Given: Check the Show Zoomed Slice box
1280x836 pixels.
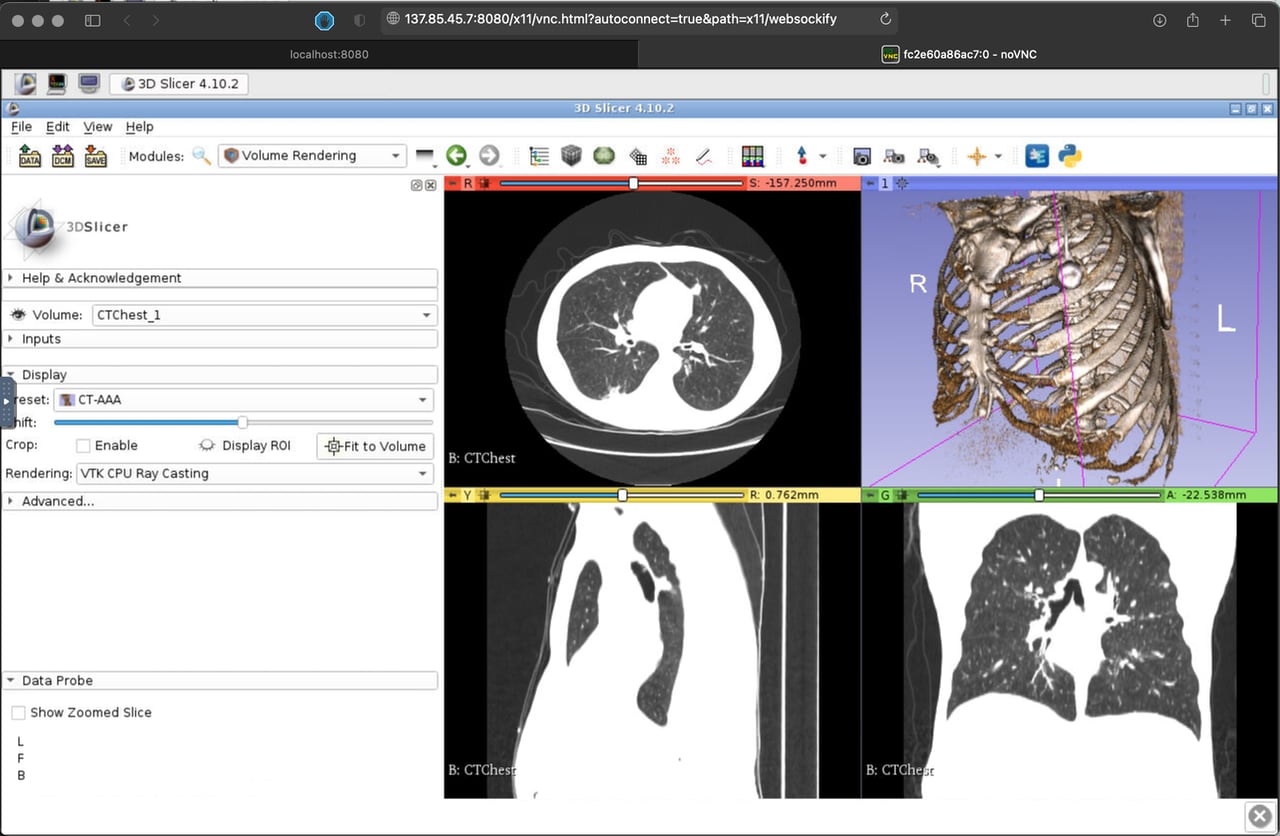Looking at the screenshot, I should click(x=19, y=713).
